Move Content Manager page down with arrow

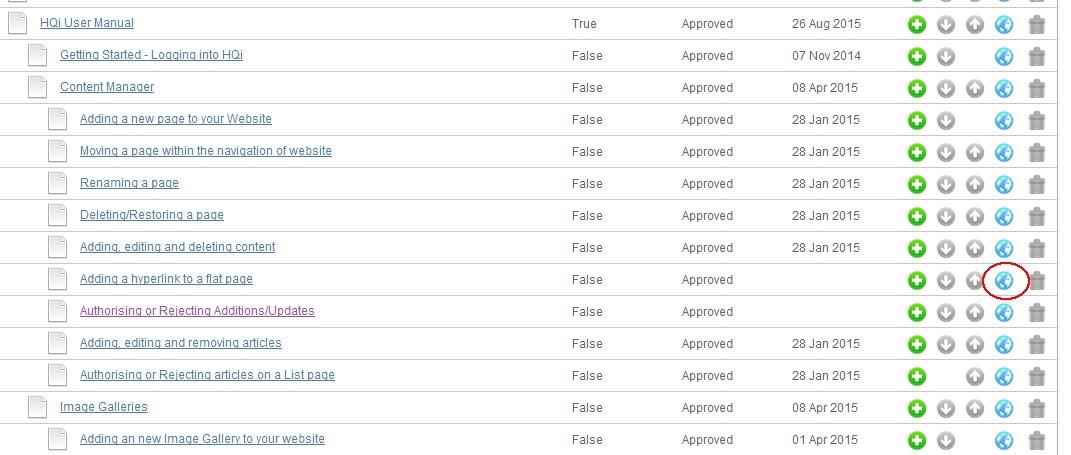coord(946,89)
